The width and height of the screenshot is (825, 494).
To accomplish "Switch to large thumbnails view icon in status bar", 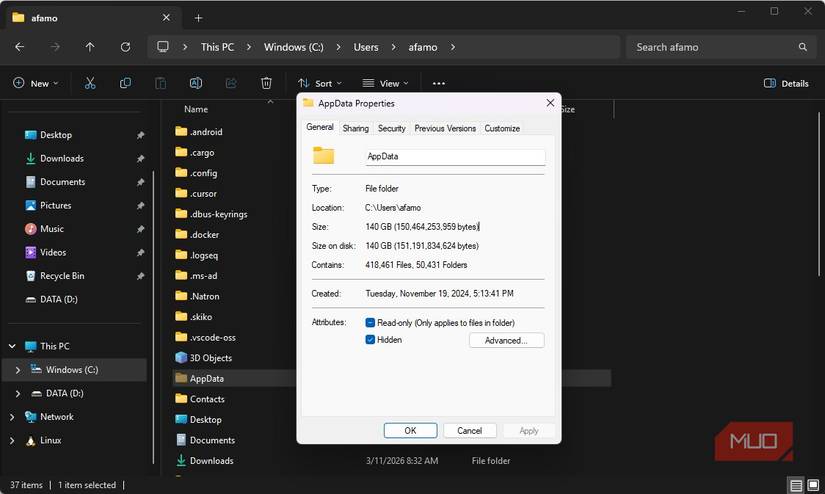I will tap(813, 485).
